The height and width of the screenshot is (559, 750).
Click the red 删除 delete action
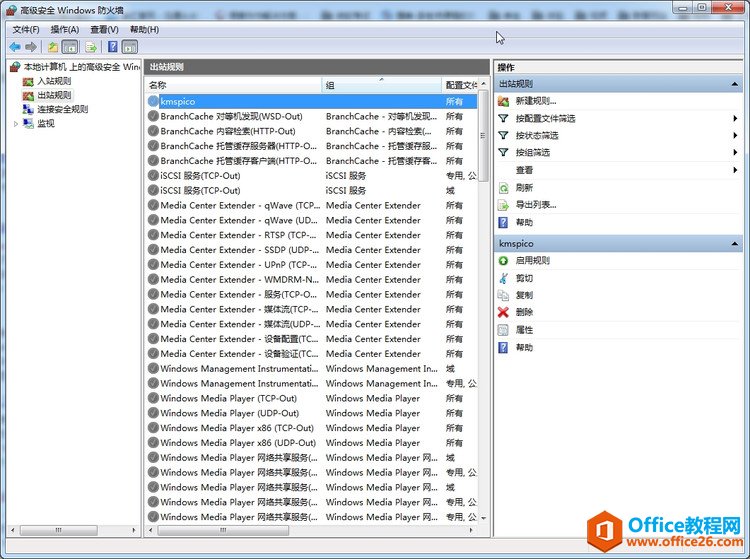[524, 312]
